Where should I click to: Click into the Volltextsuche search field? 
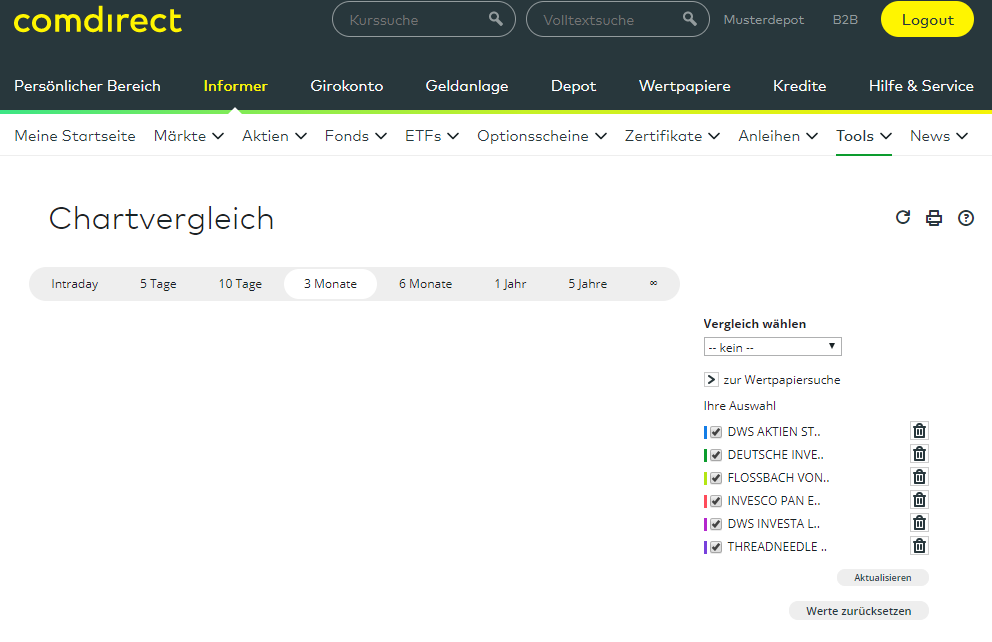(x=605, y=20)
